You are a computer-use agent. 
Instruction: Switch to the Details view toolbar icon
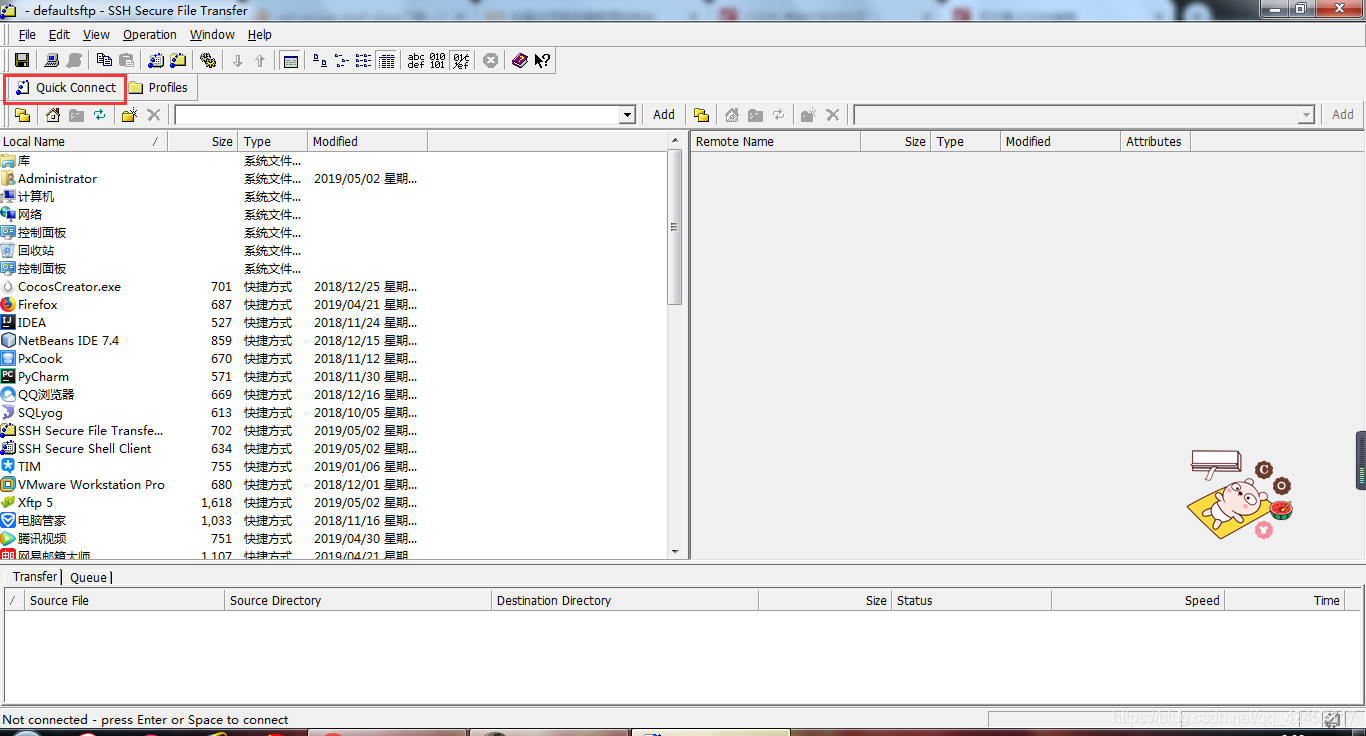tap(387, 61)
